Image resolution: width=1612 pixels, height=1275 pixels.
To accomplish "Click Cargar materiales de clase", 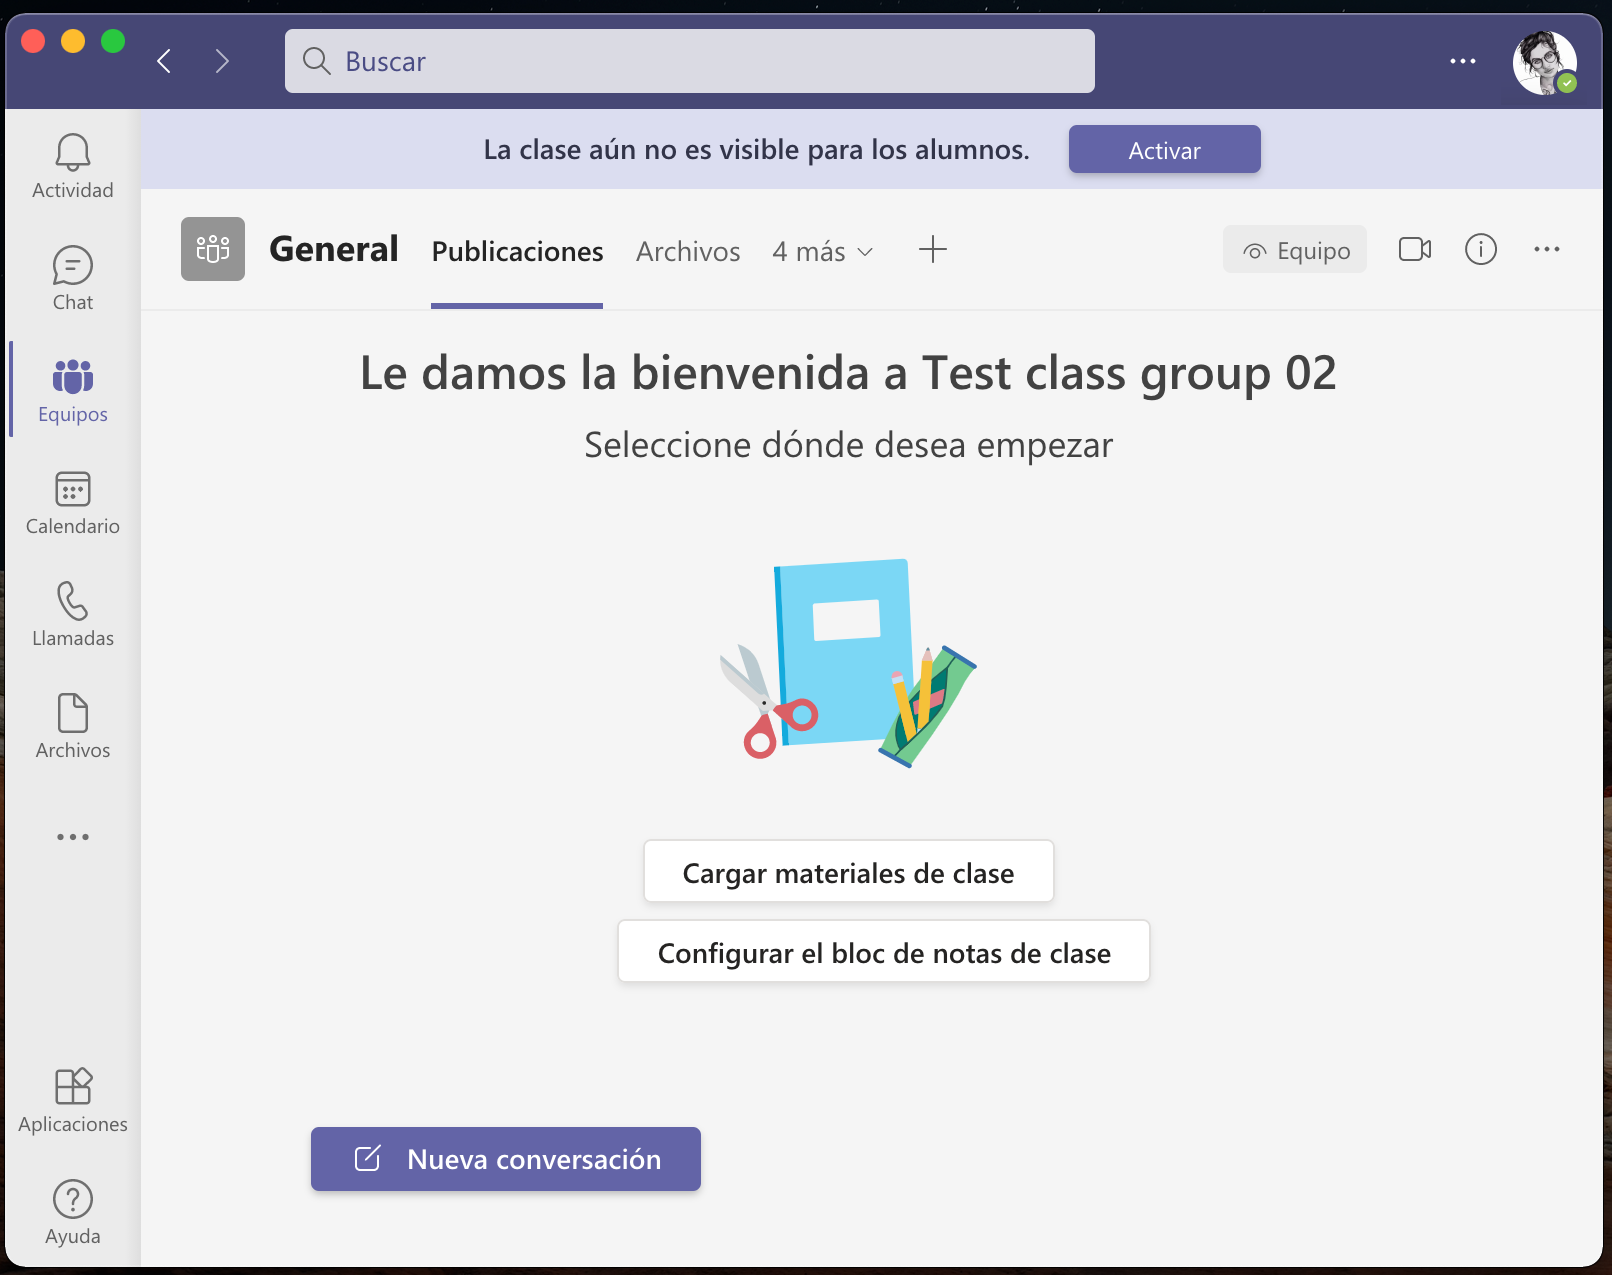I will coord(848,872).
